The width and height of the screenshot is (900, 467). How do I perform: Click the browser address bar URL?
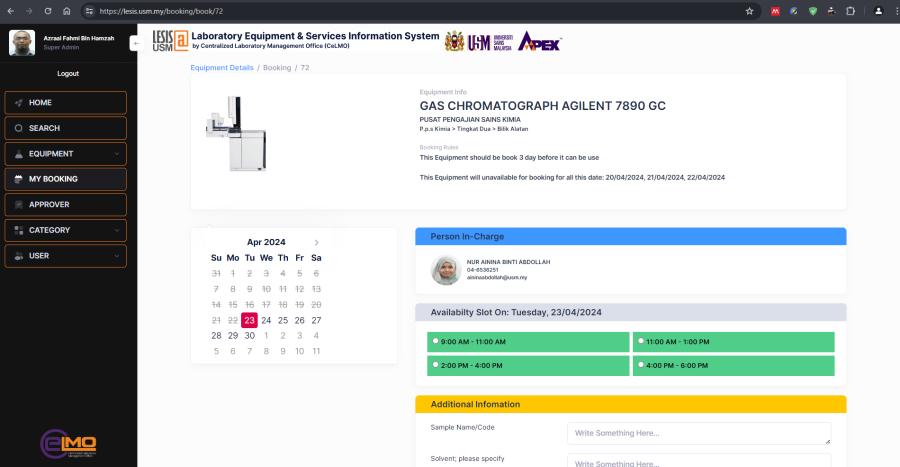(x=161, y=11)
